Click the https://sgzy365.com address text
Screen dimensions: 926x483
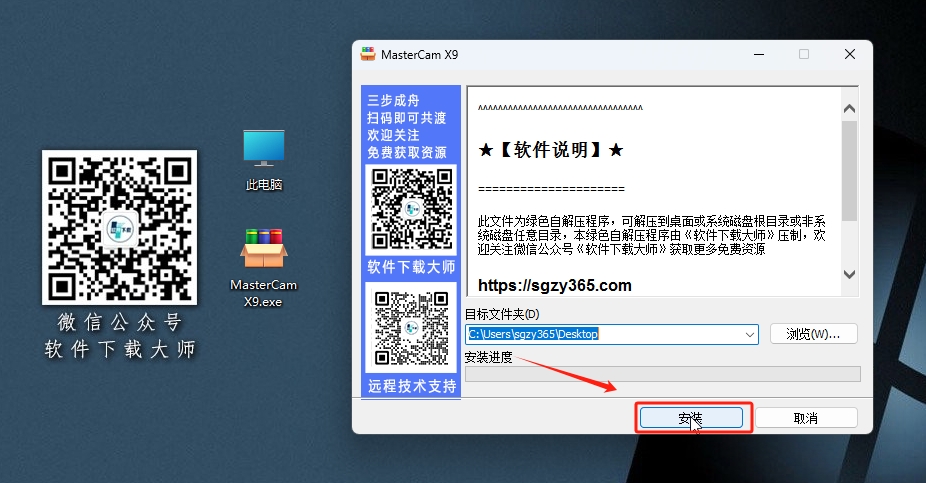[x=555, y=286]
